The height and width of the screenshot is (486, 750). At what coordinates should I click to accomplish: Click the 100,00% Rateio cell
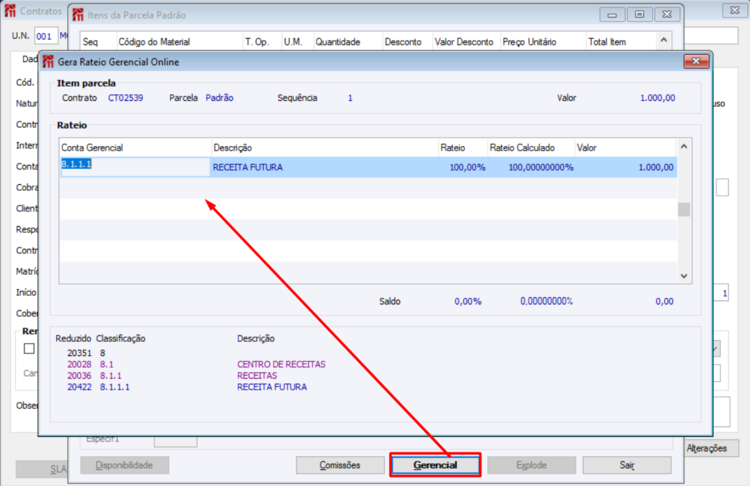pyautogui.click(x=463, y=167)
